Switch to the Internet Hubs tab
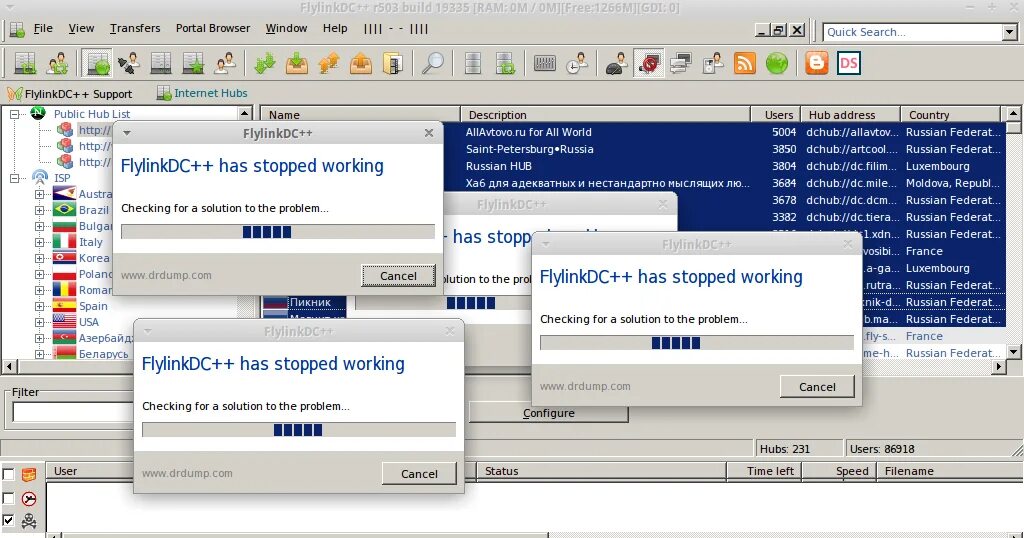This screenshot has width=1024, height=538. point(202,93)
